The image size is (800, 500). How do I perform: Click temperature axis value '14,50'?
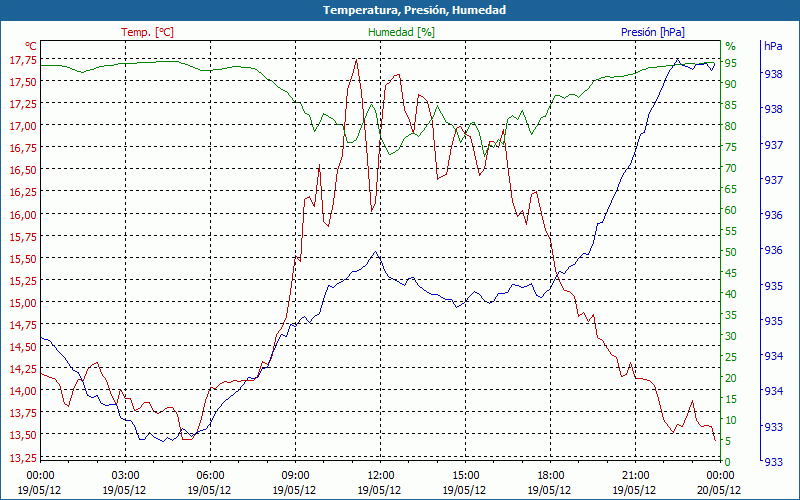23,347
